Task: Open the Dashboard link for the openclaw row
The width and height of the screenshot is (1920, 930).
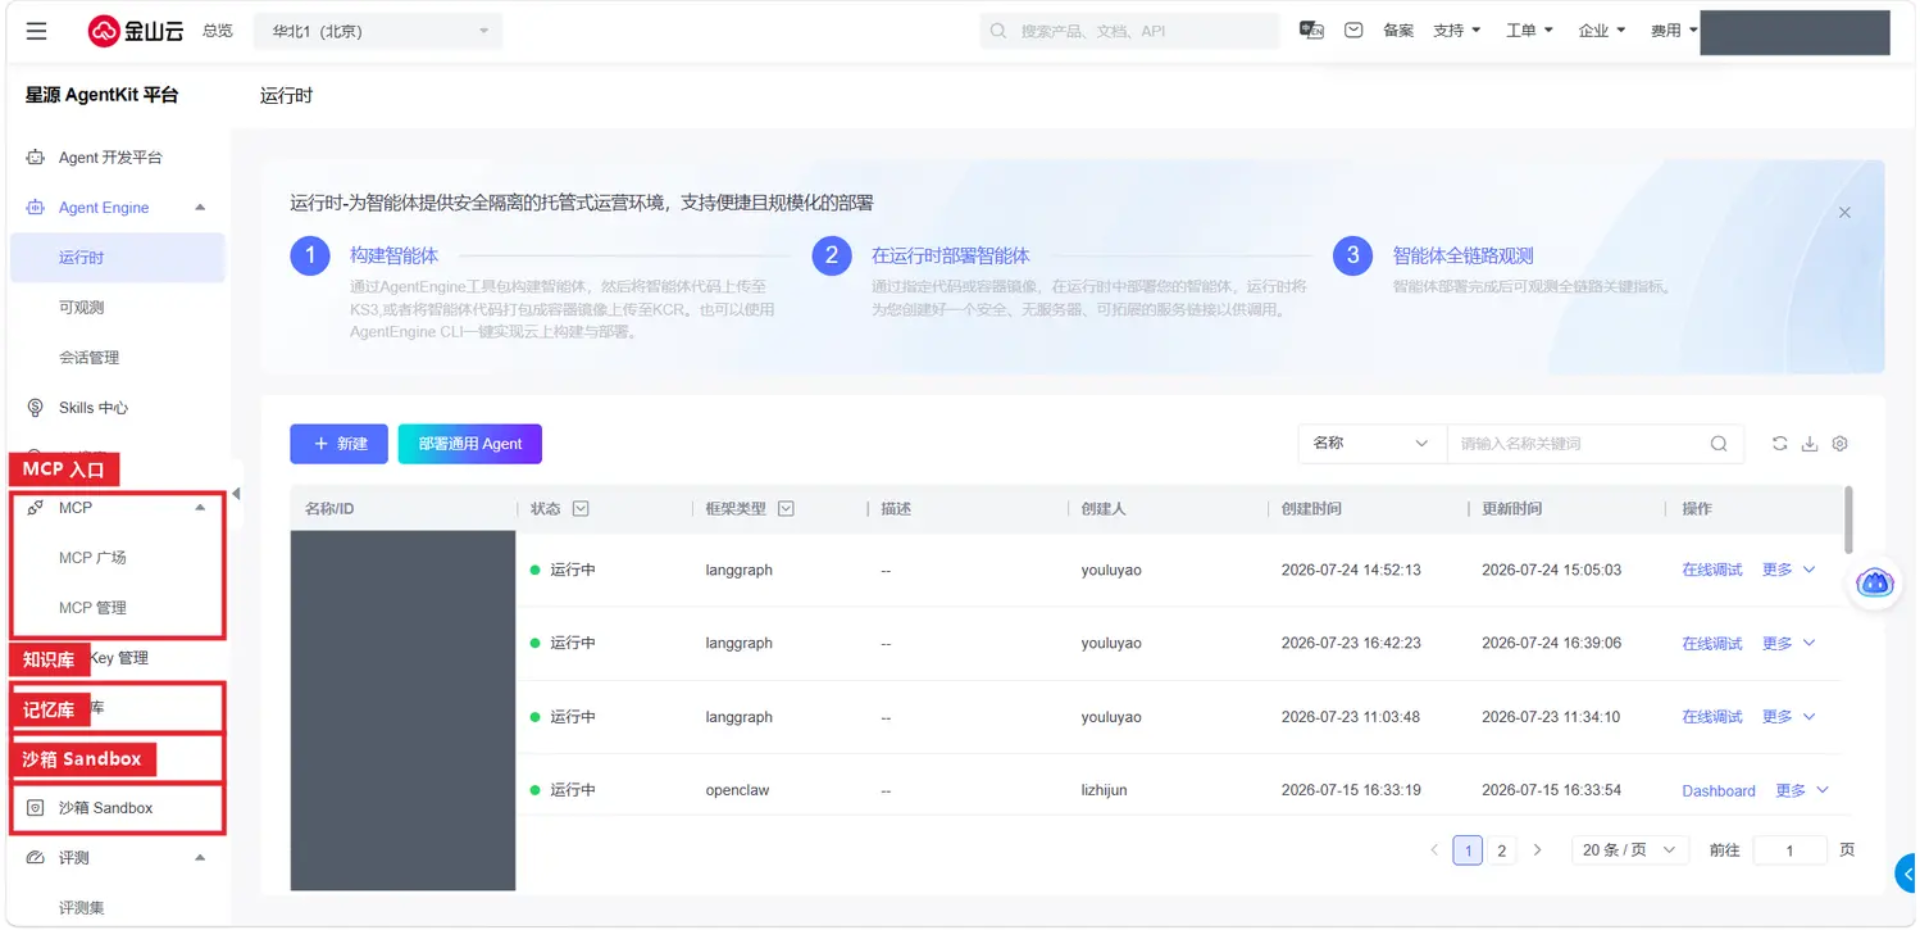Action: tap(1718, 790)
